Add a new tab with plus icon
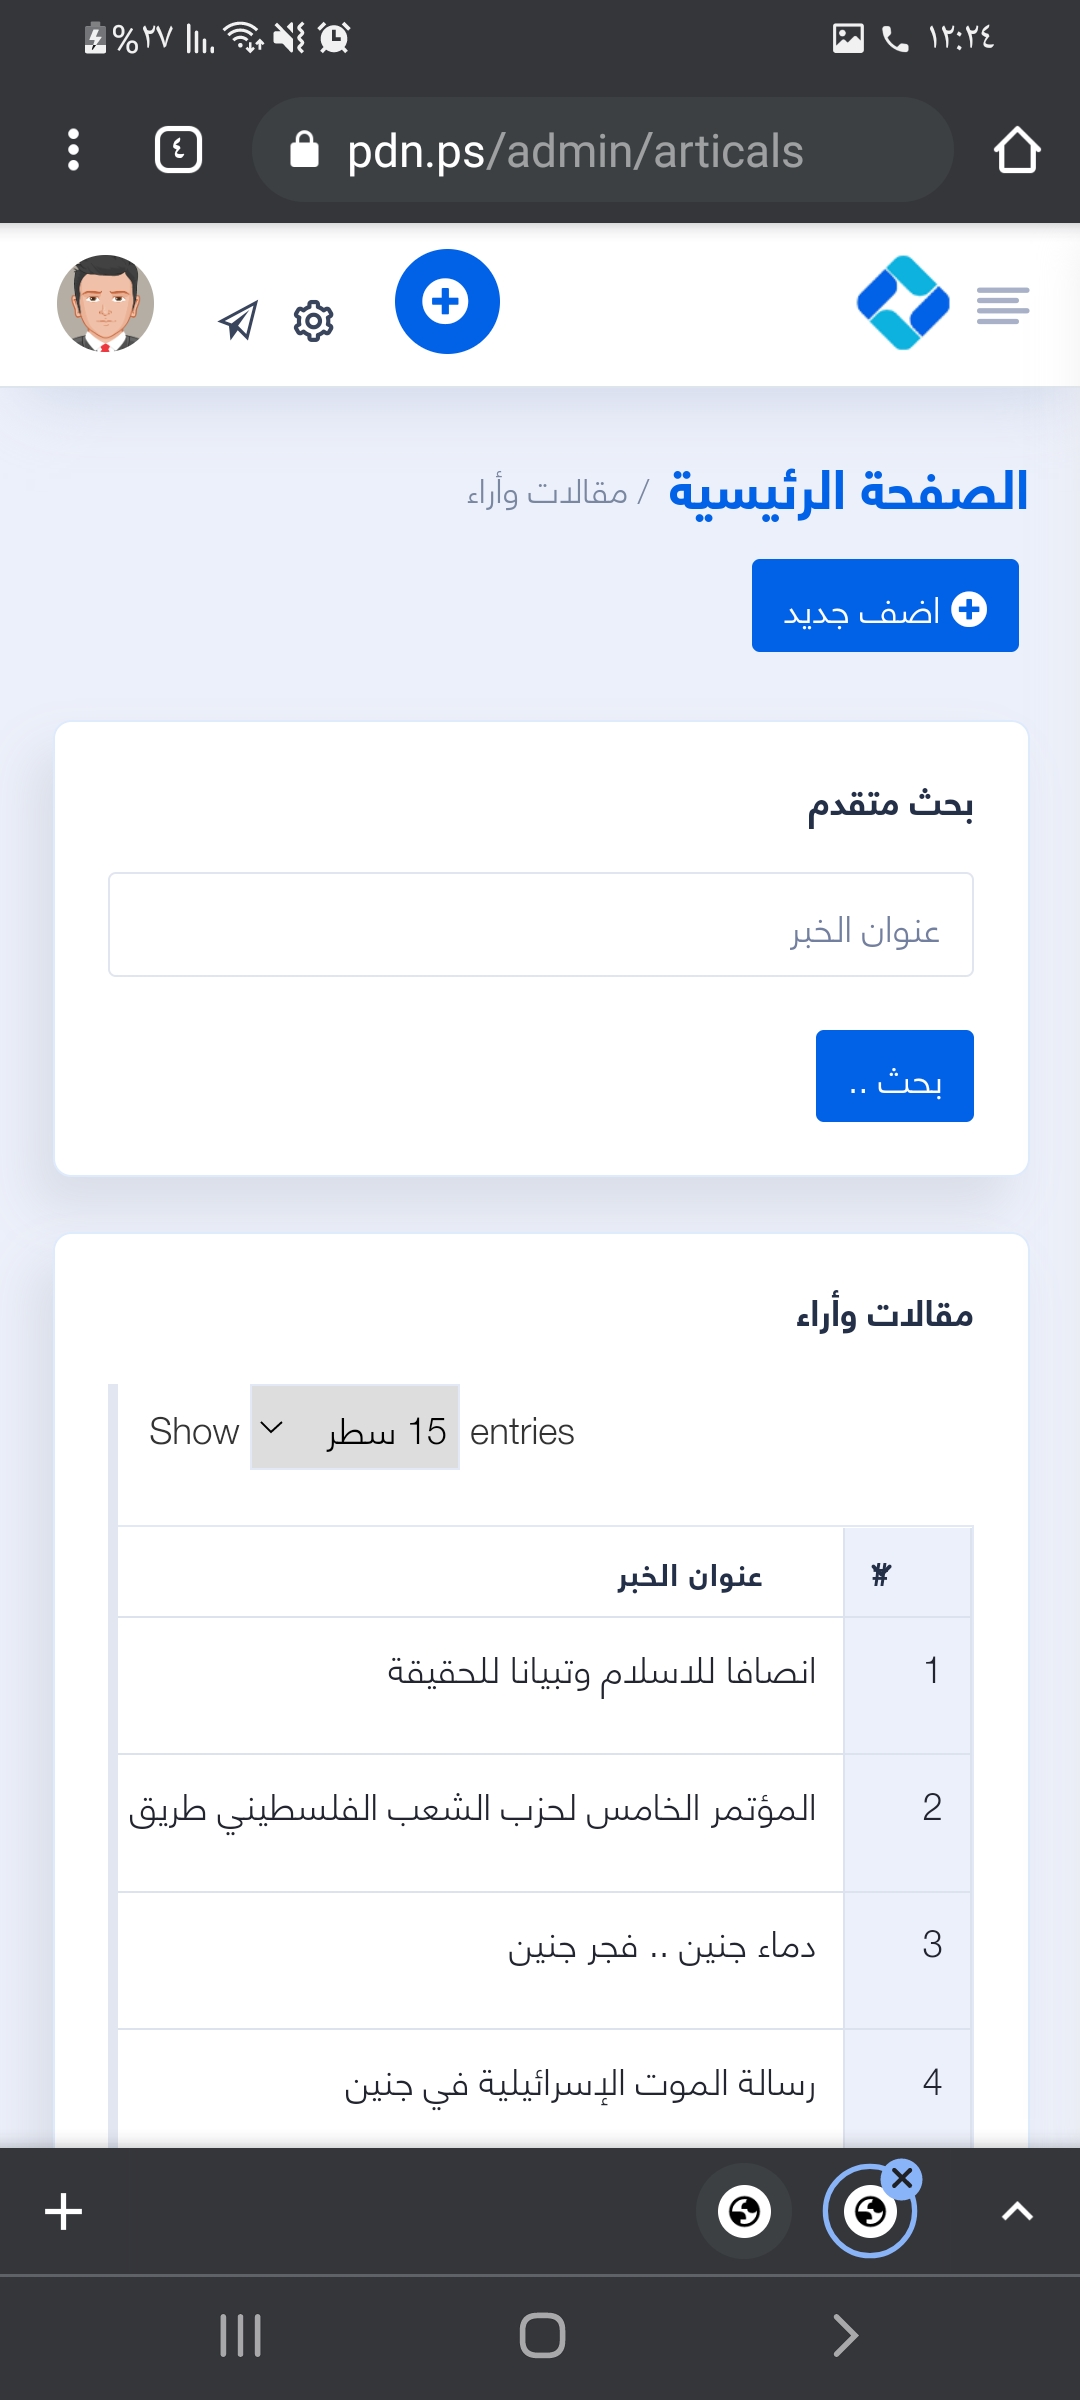The width and height of the screenshot is (1080, 2400). [x=64, y=2211]
